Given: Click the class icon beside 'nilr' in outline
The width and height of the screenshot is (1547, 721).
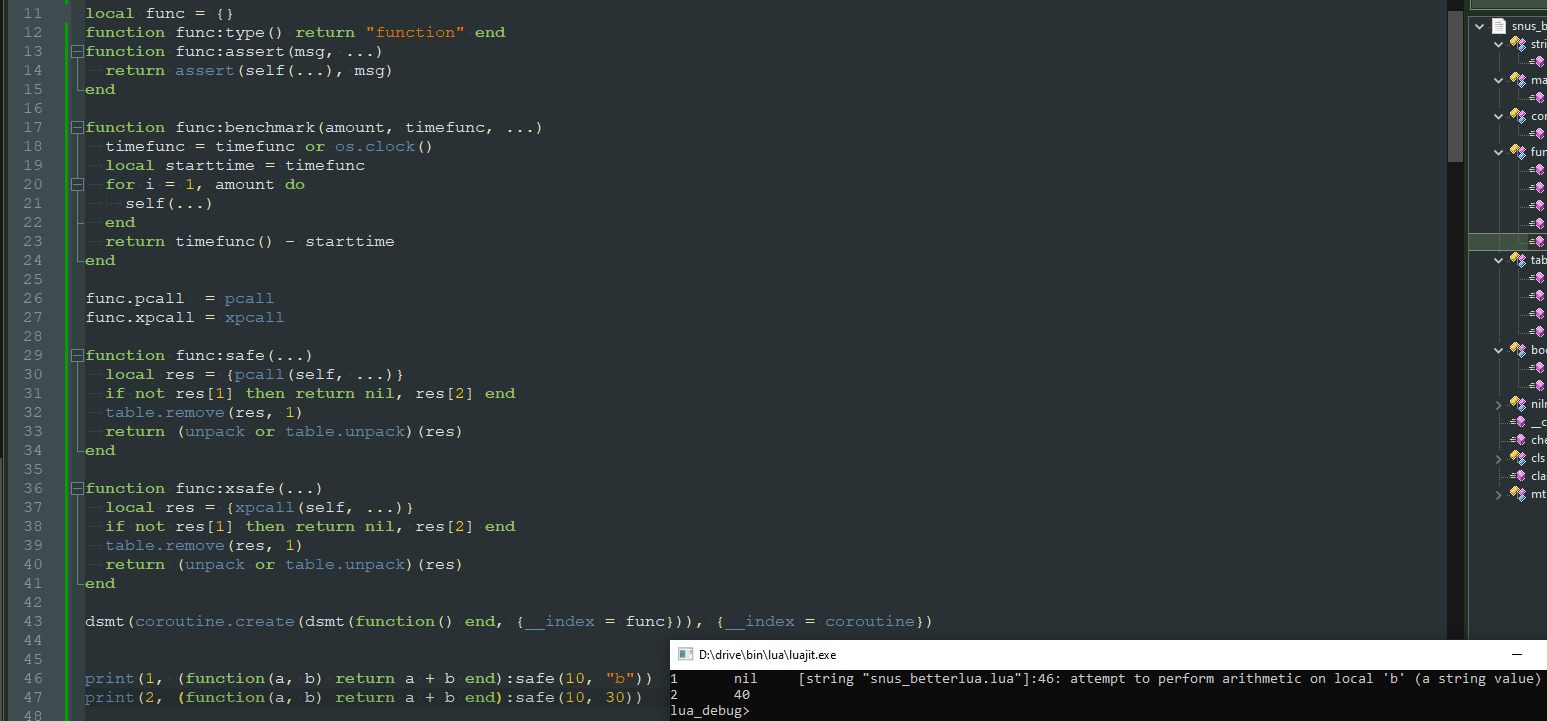Looking at the screenshot, I should [x=1518, y=404].
